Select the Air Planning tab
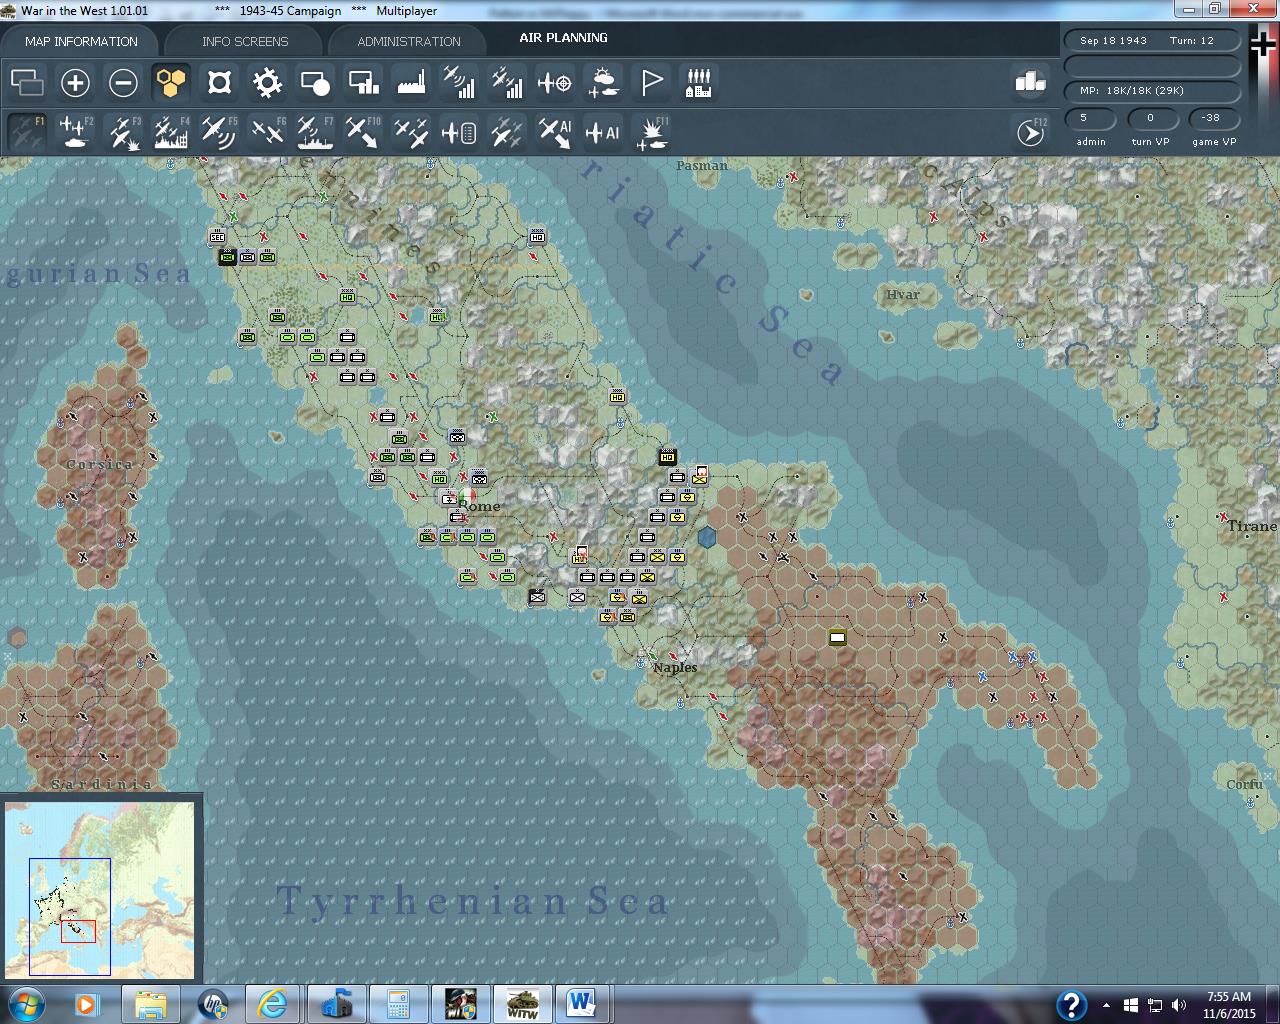 coord(563,38)
